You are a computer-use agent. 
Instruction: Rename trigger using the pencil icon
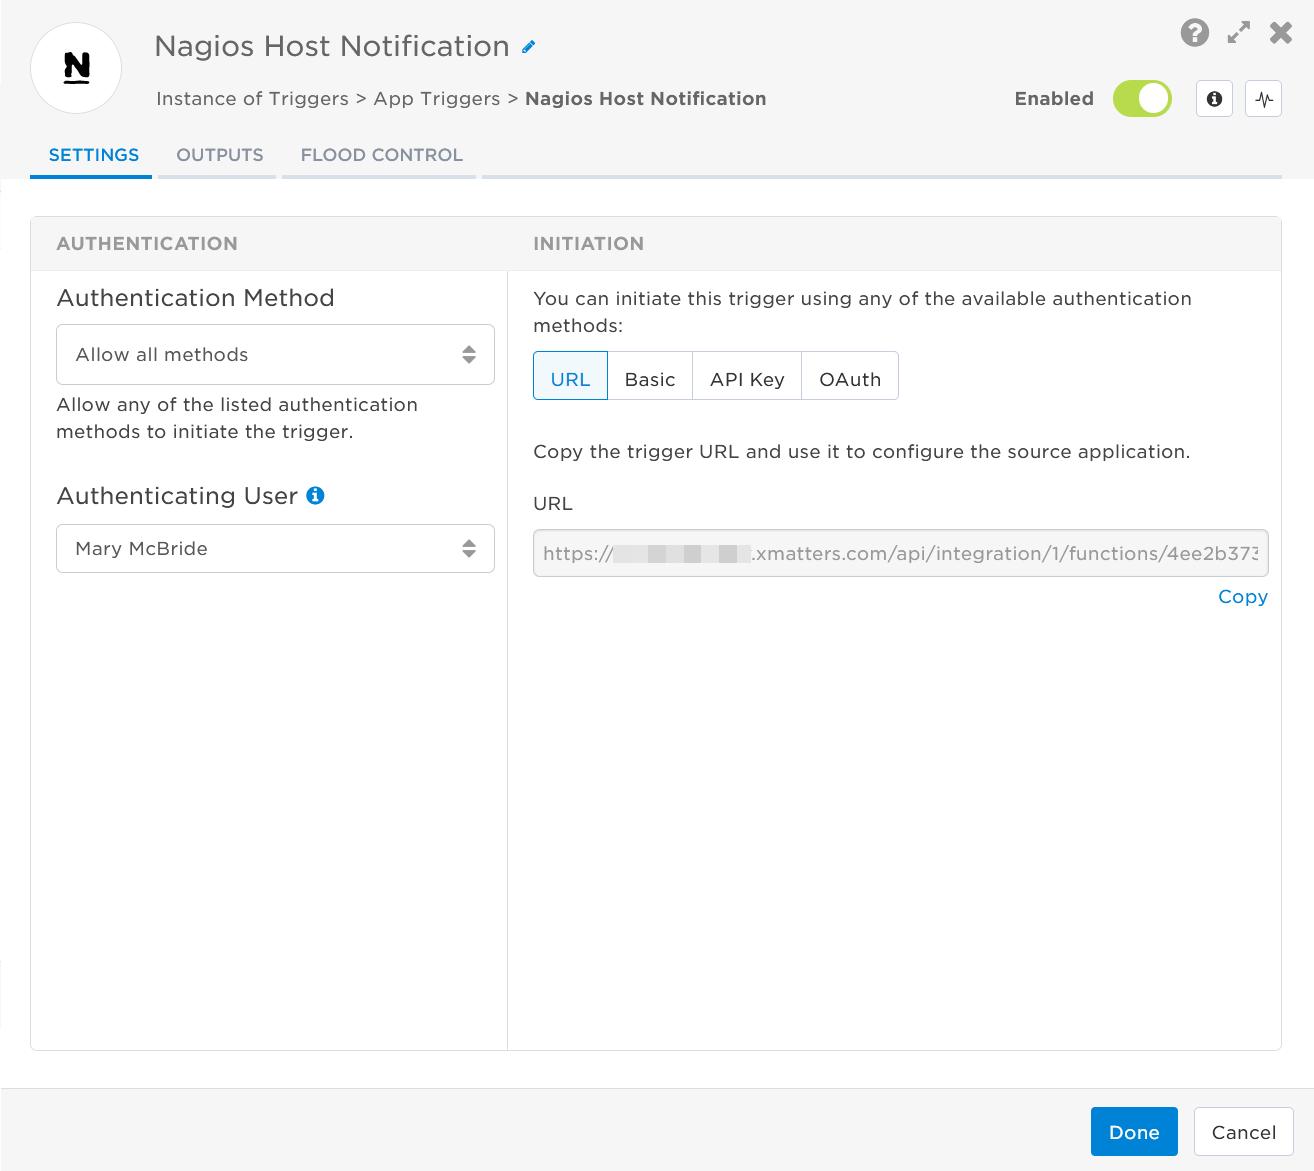528,47
